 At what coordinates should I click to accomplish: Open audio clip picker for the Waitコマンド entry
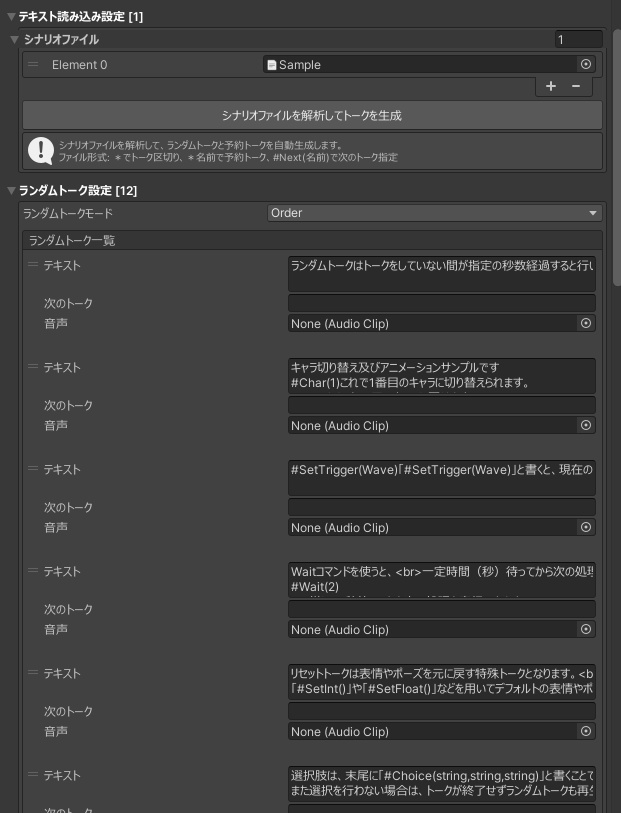click(x=586, y=629)
